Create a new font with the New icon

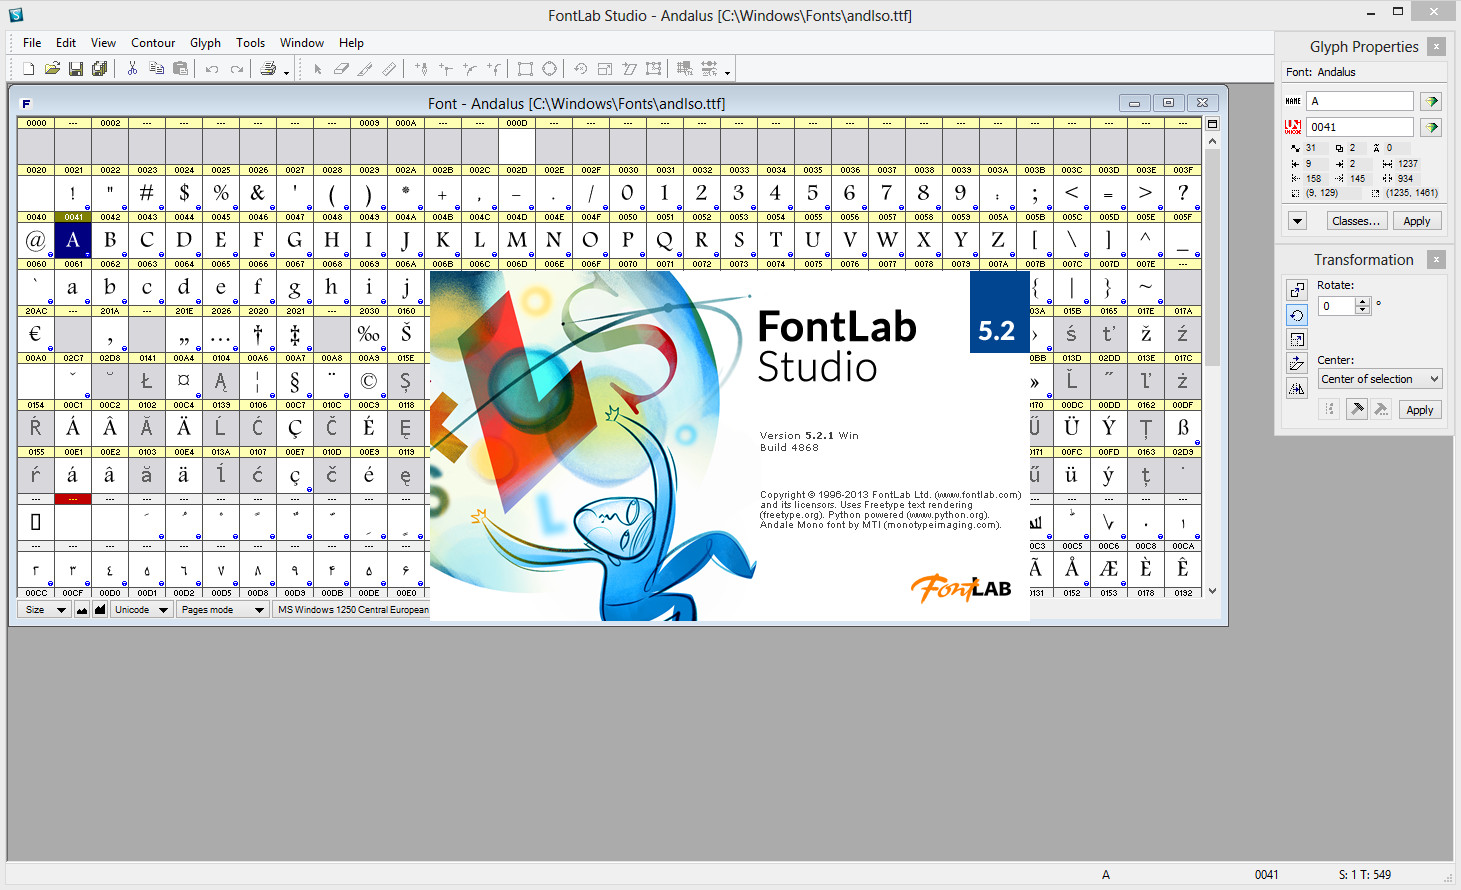pyautogui.click(x=28, y=69)
